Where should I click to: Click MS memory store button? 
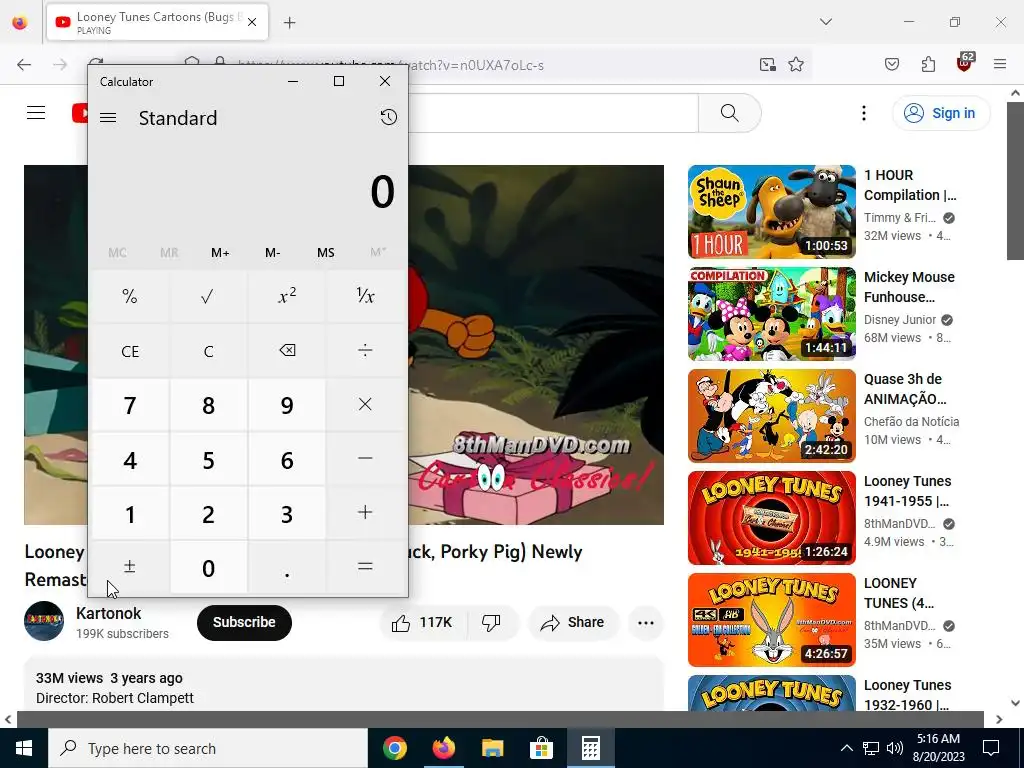[325, 252]
